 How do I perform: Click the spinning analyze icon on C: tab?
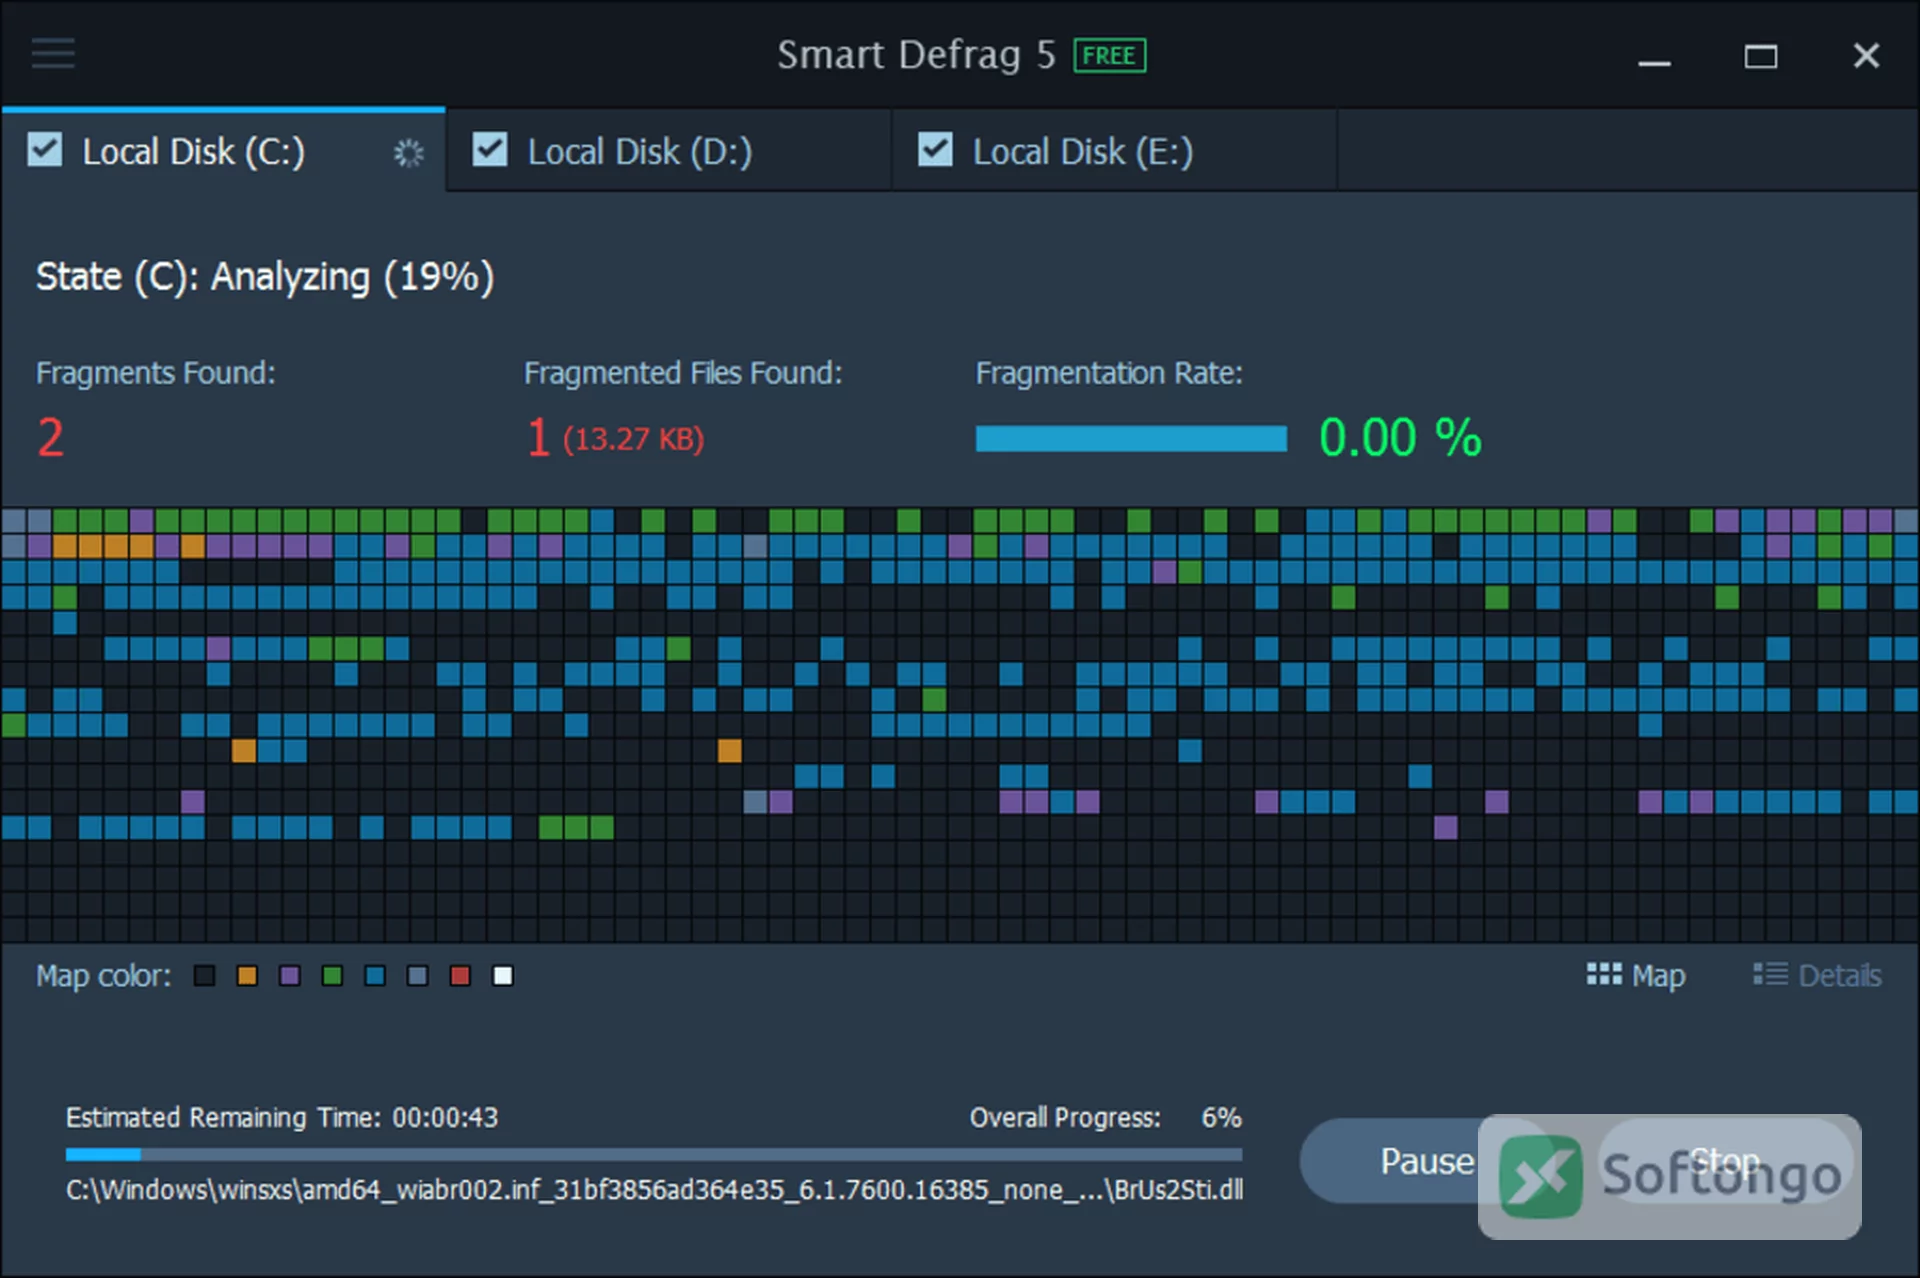pyautogui.click(x=408, y=153)
